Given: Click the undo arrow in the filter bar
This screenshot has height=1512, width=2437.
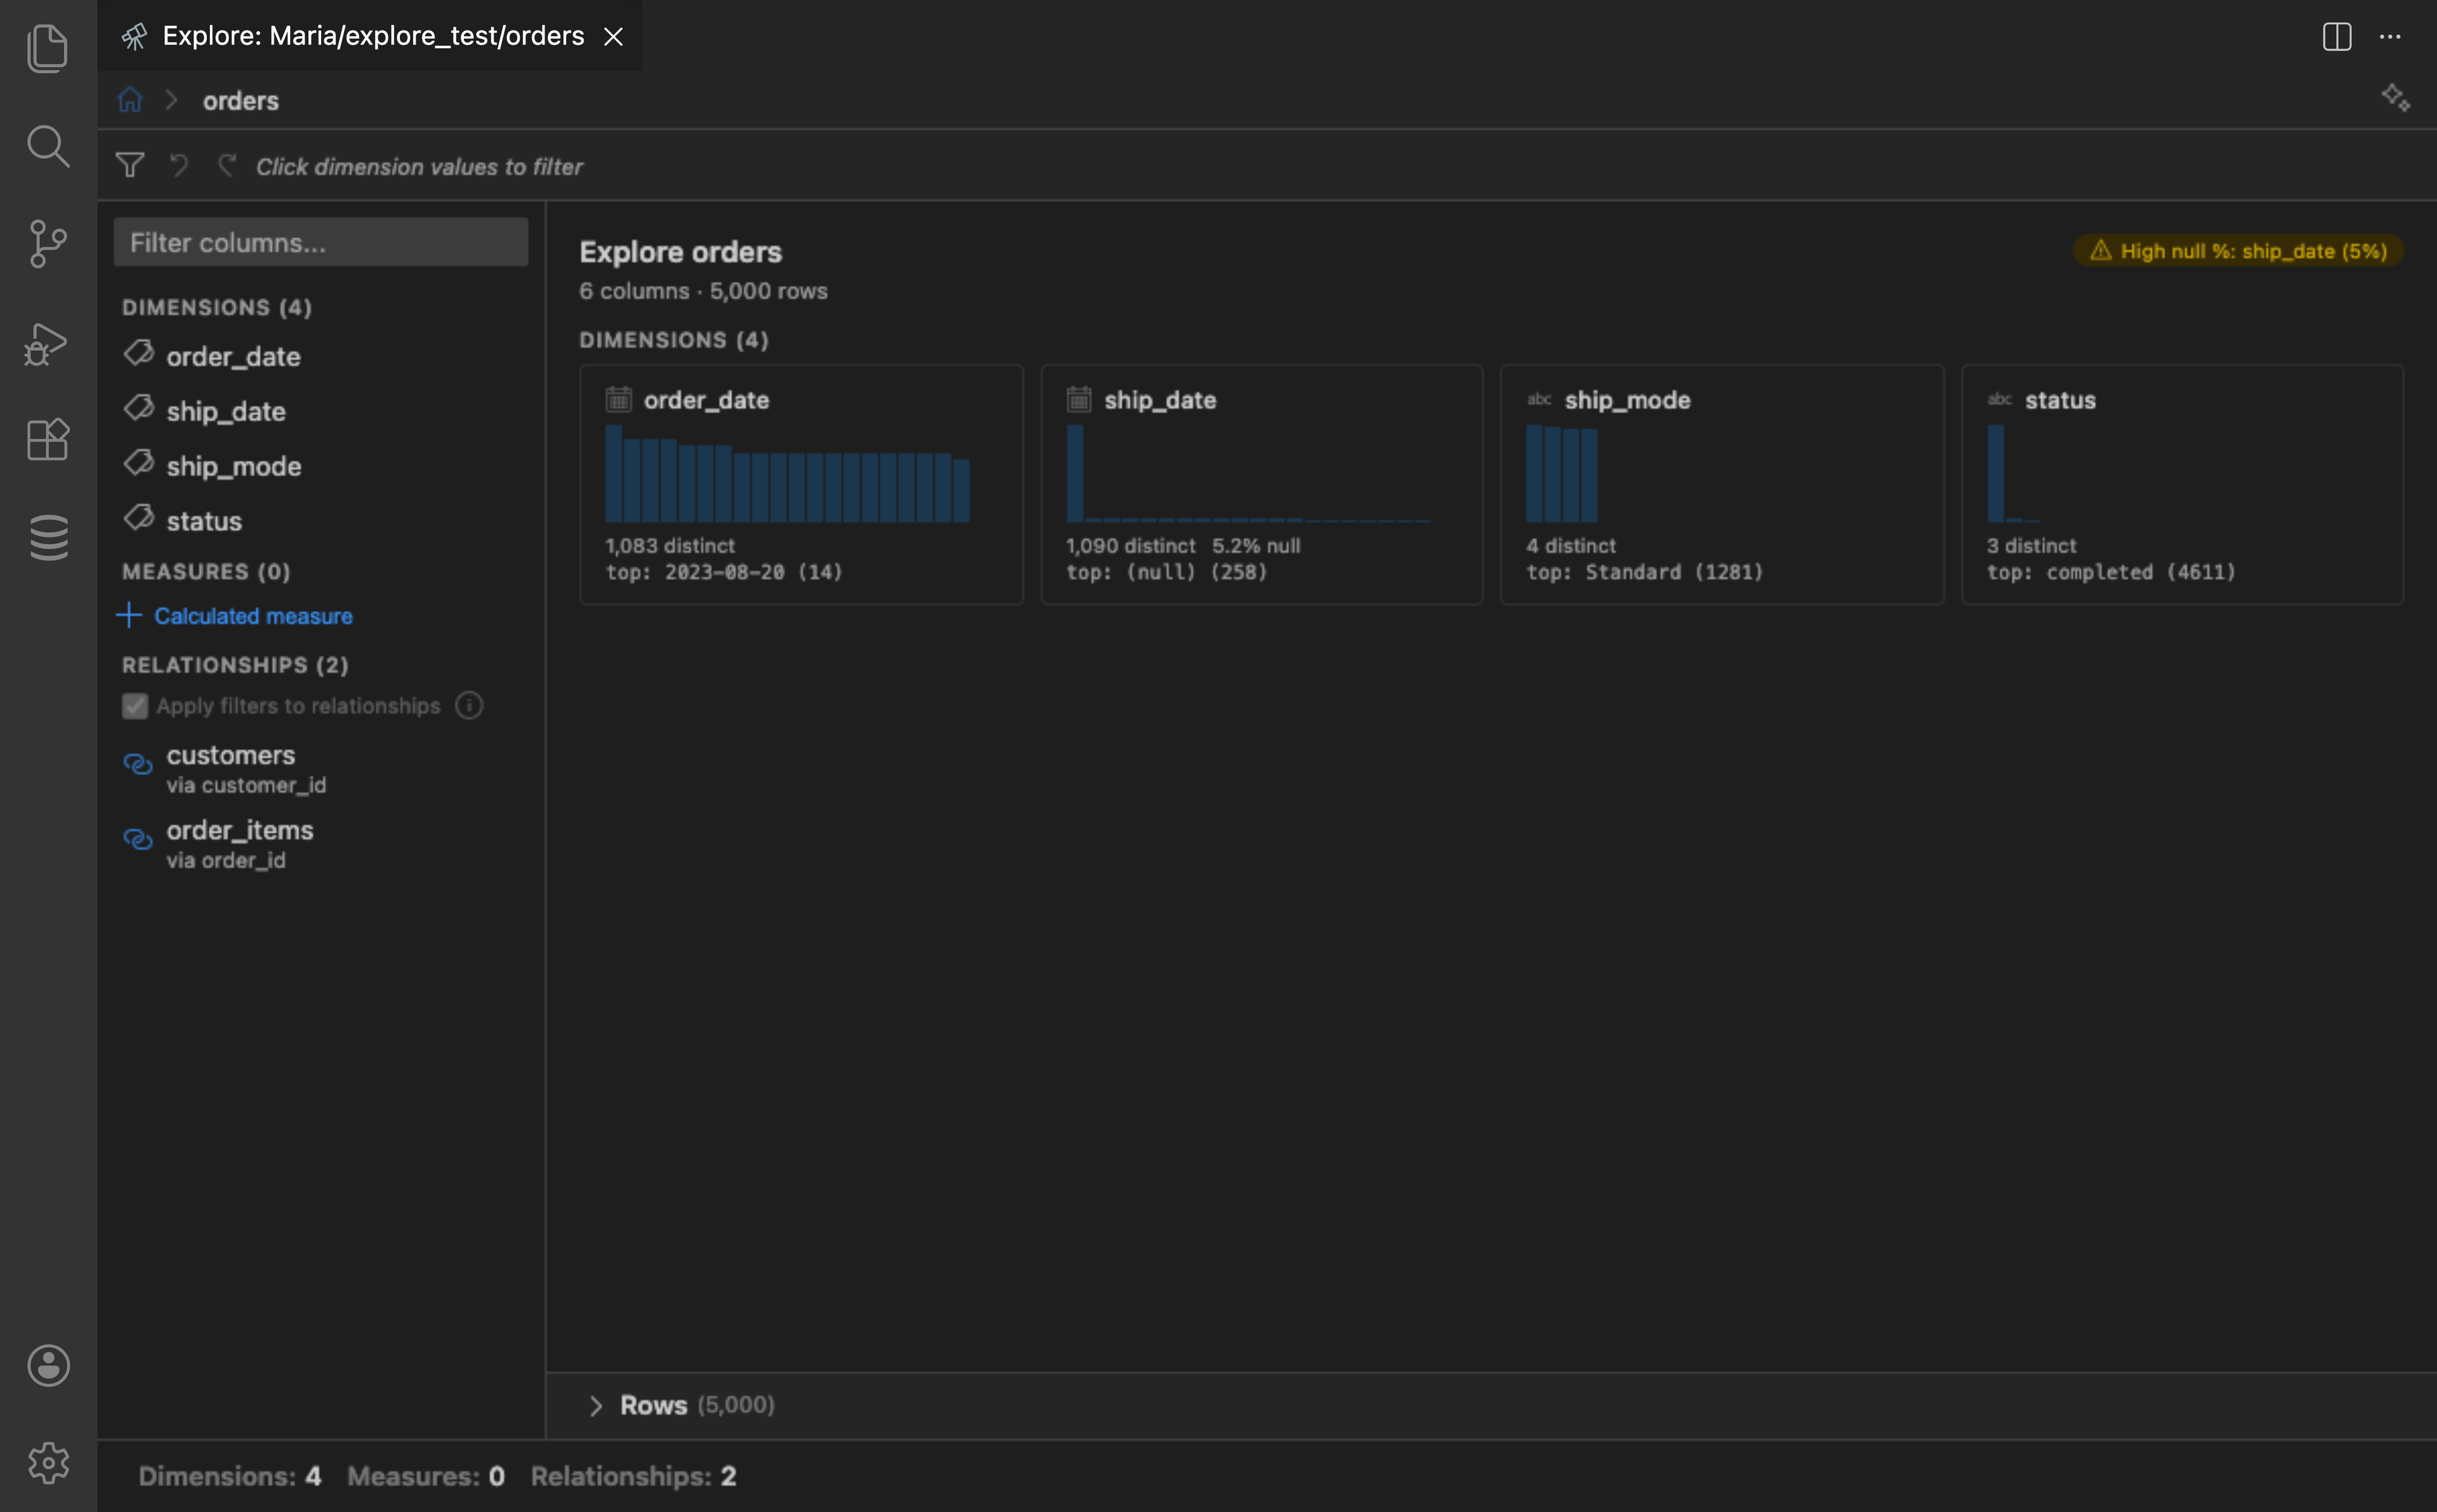Looking at the screenshot, I should click(178, 165).
